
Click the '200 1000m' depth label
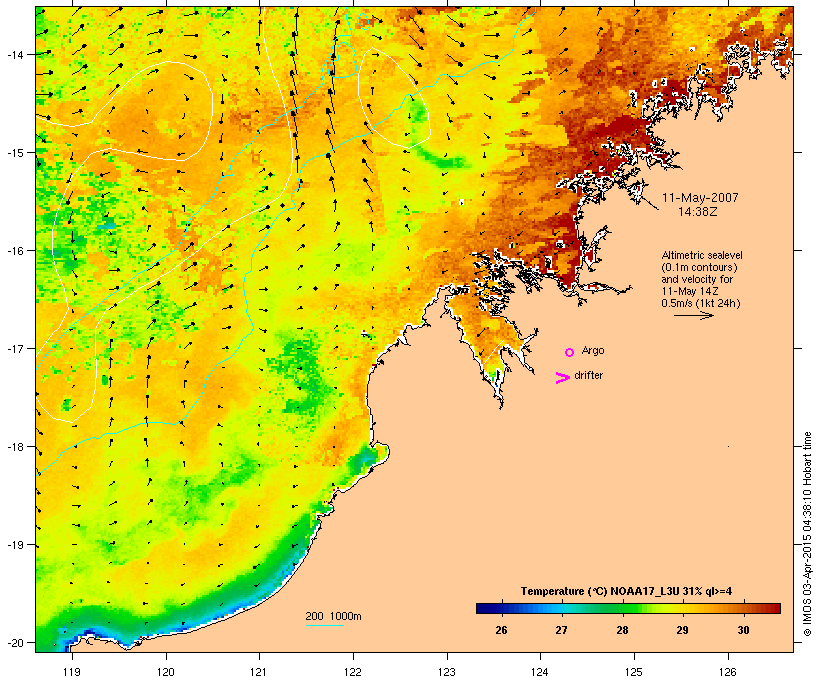coord(333,616)
